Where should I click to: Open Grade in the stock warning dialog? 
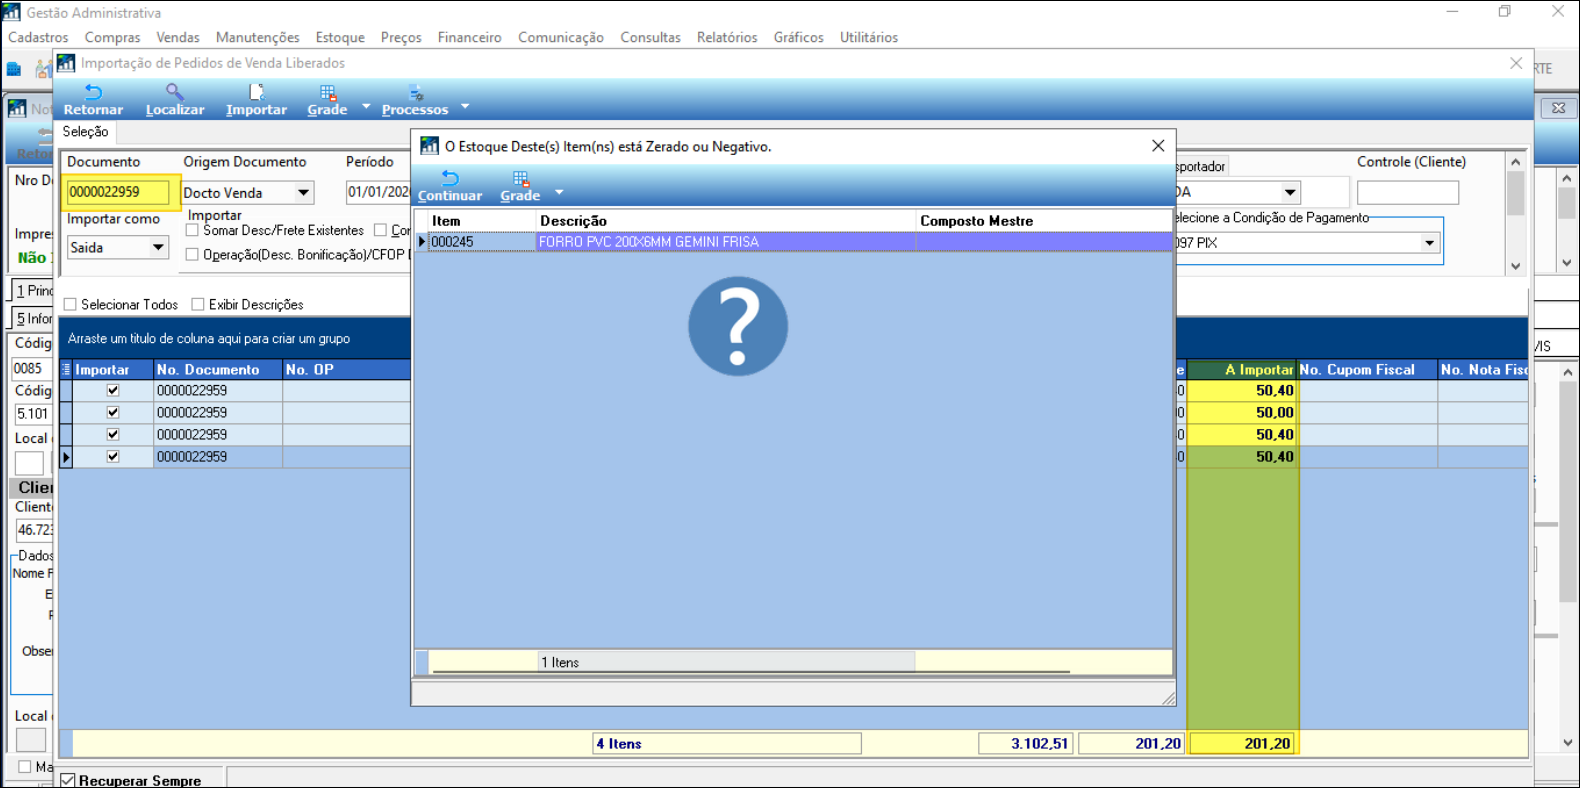click(x=520, y=186)
